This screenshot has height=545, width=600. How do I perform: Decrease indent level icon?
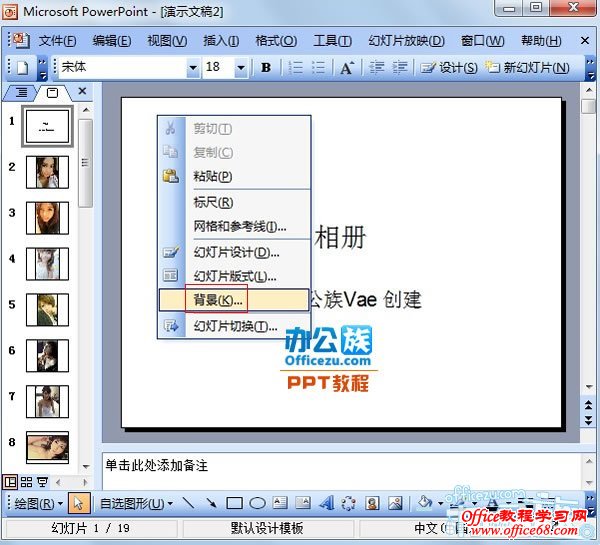tap(376, 68)
